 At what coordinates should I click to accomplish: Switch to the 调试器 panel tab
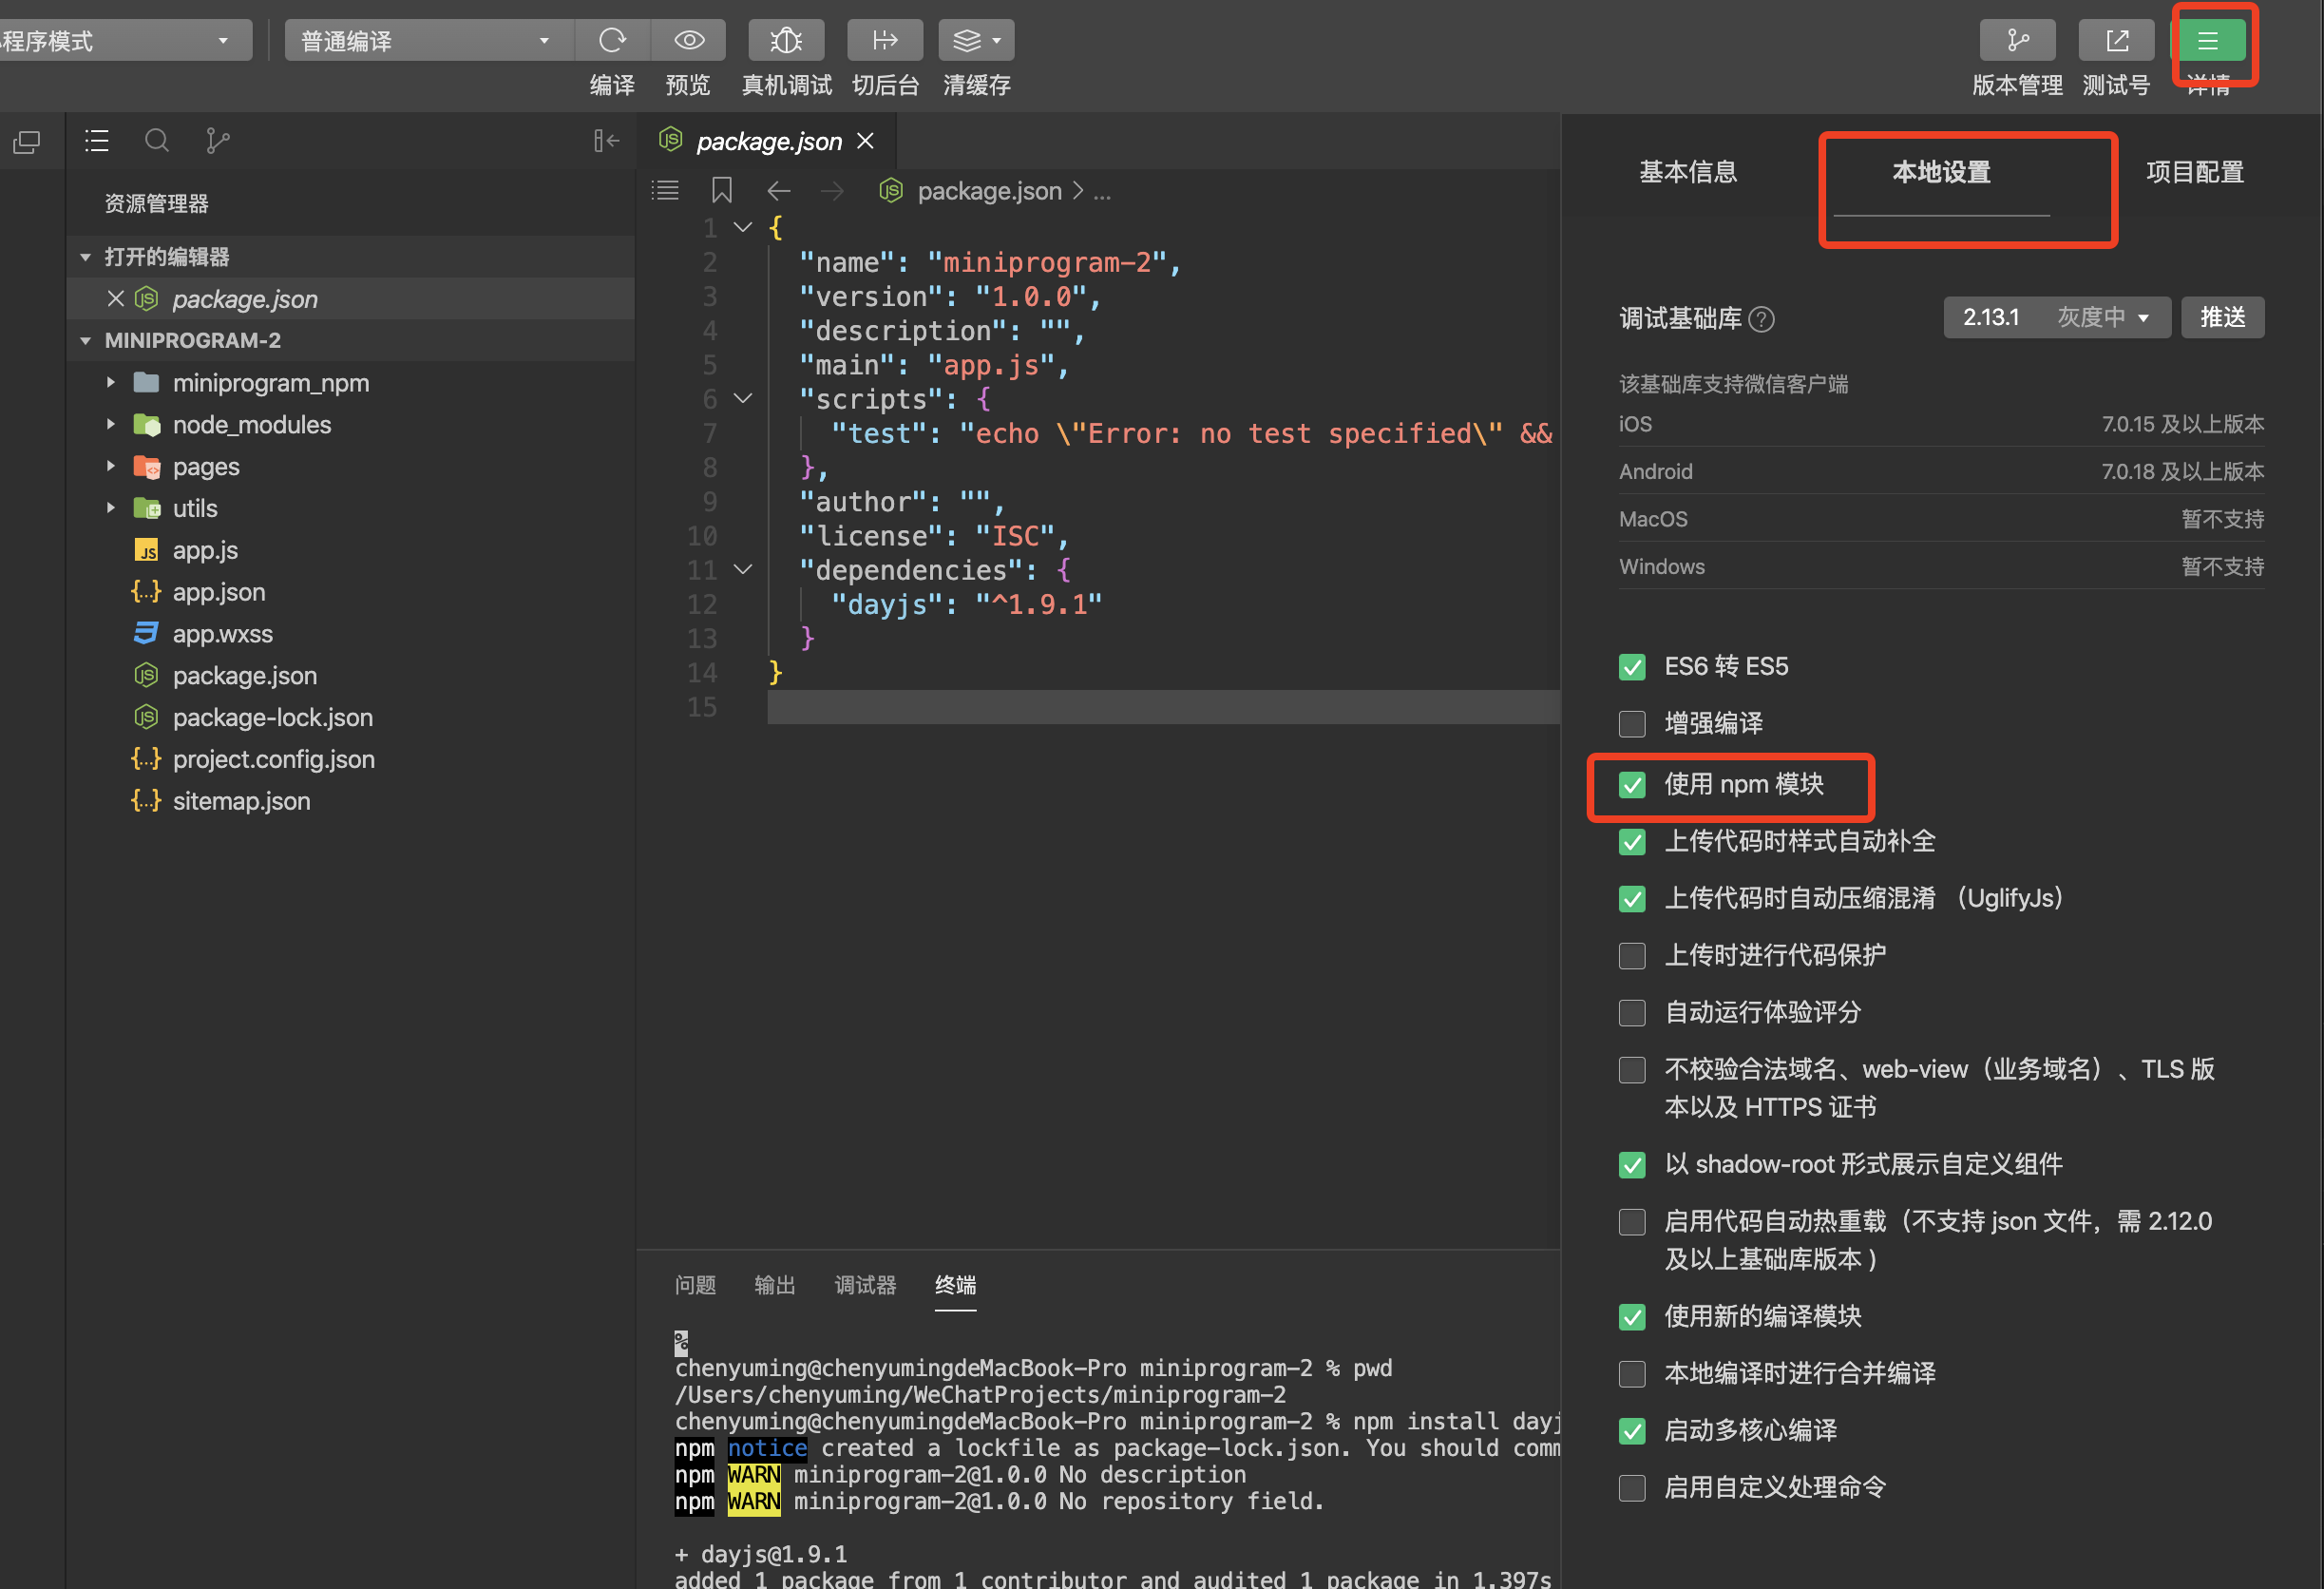[x=865, y=1285]
